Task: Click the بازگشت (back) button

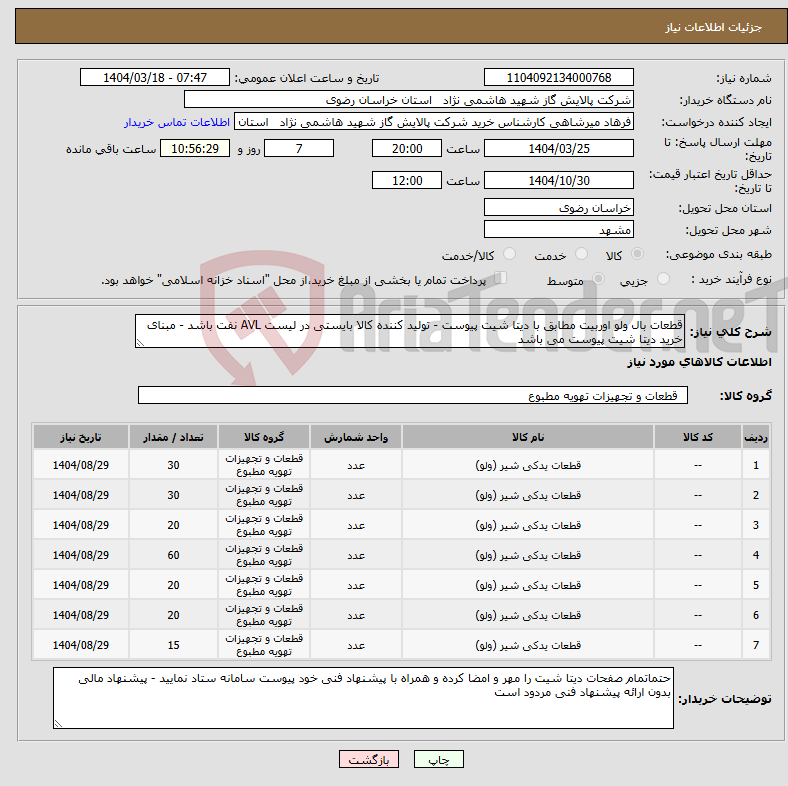Action: [x=369, y=759]
